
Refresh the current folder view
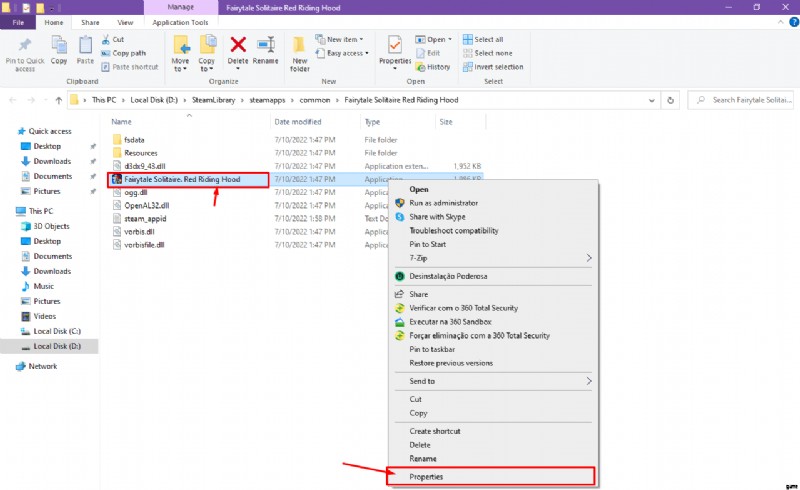pos(670,100)
